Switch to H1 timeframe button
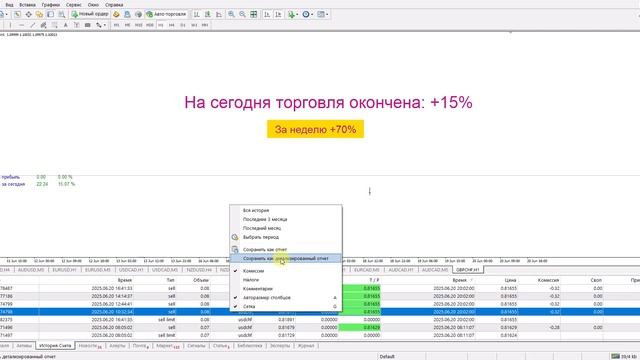 coord(160,25)
